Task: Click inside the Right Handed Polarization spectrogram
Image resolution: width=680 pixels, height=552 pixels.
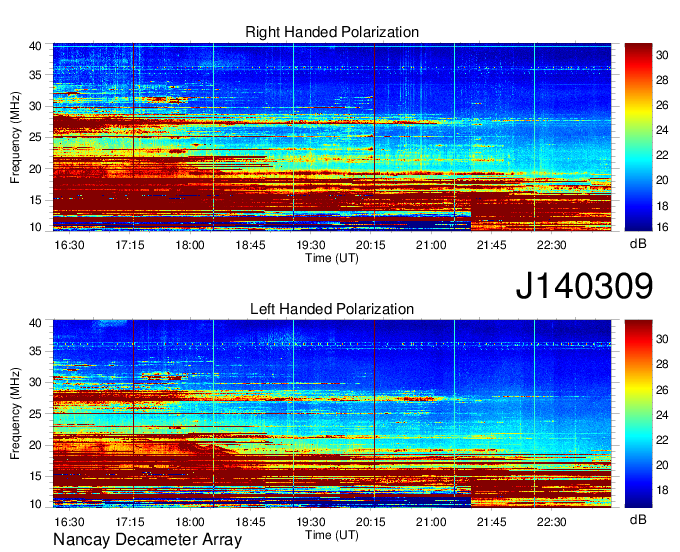Action: tap(332, 137)
